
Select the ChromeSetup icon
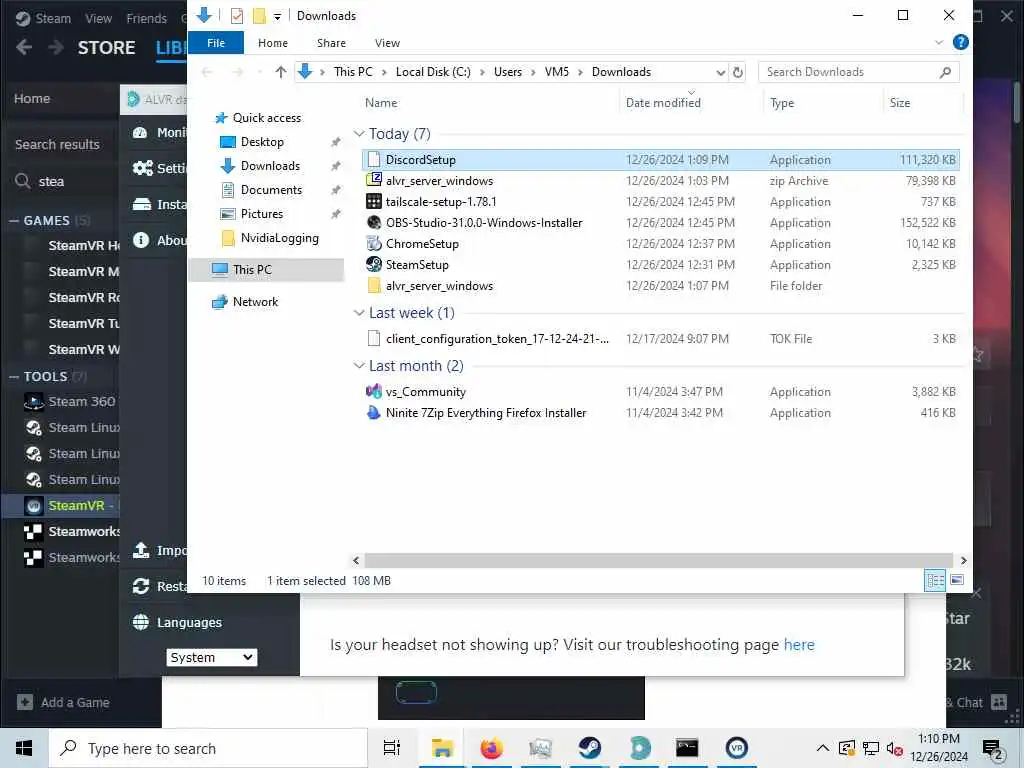pyautogui.click(x=374, y=244)
